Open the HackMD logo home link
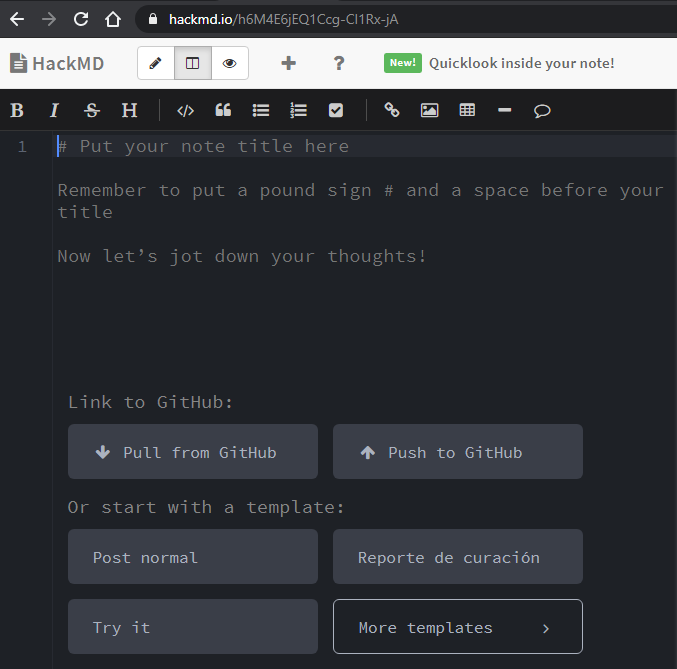The height and width of the screenshot is (669, 677). point(57,63)
